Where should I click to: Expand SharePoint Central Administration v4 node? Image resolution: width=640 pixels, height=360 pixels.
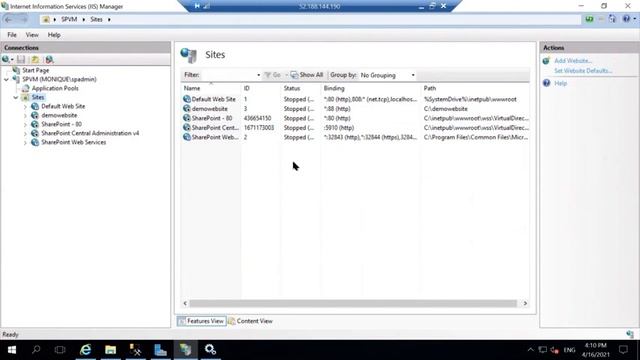pos(25,134)
